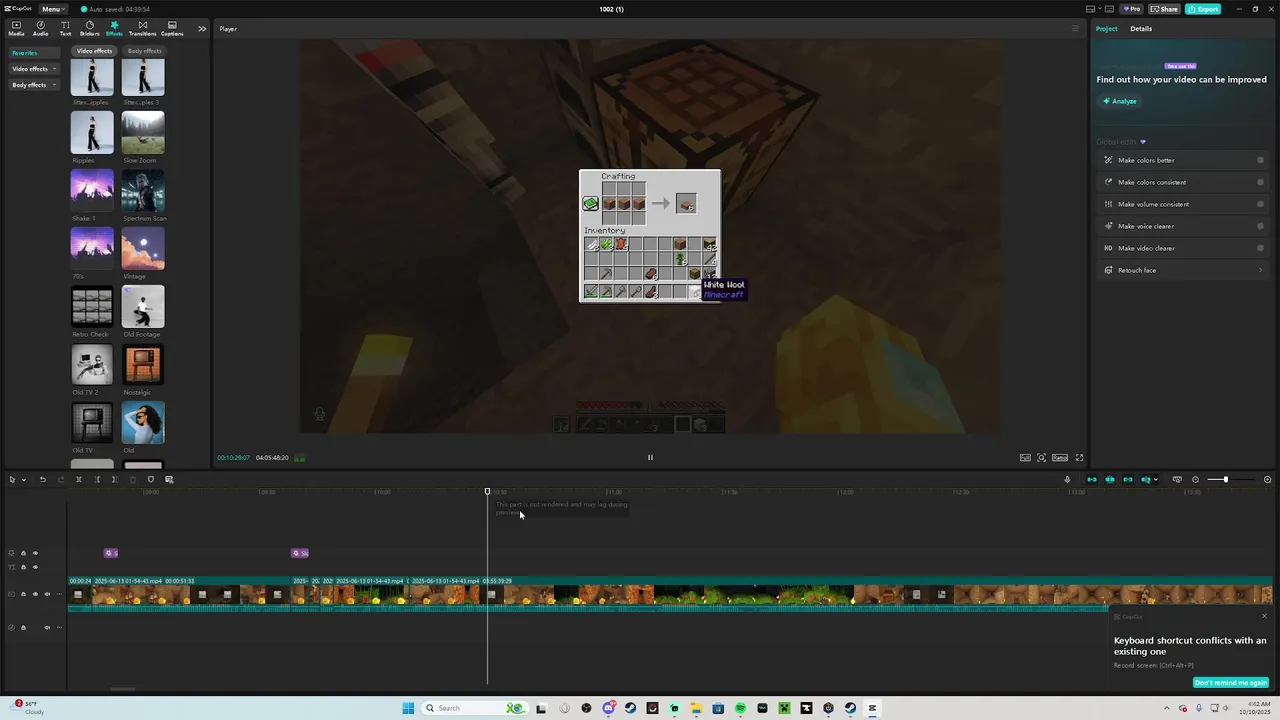This screenshot has width=1280, height=720.
Task: Open the Windows Start menu
Action: click(408, 708)
